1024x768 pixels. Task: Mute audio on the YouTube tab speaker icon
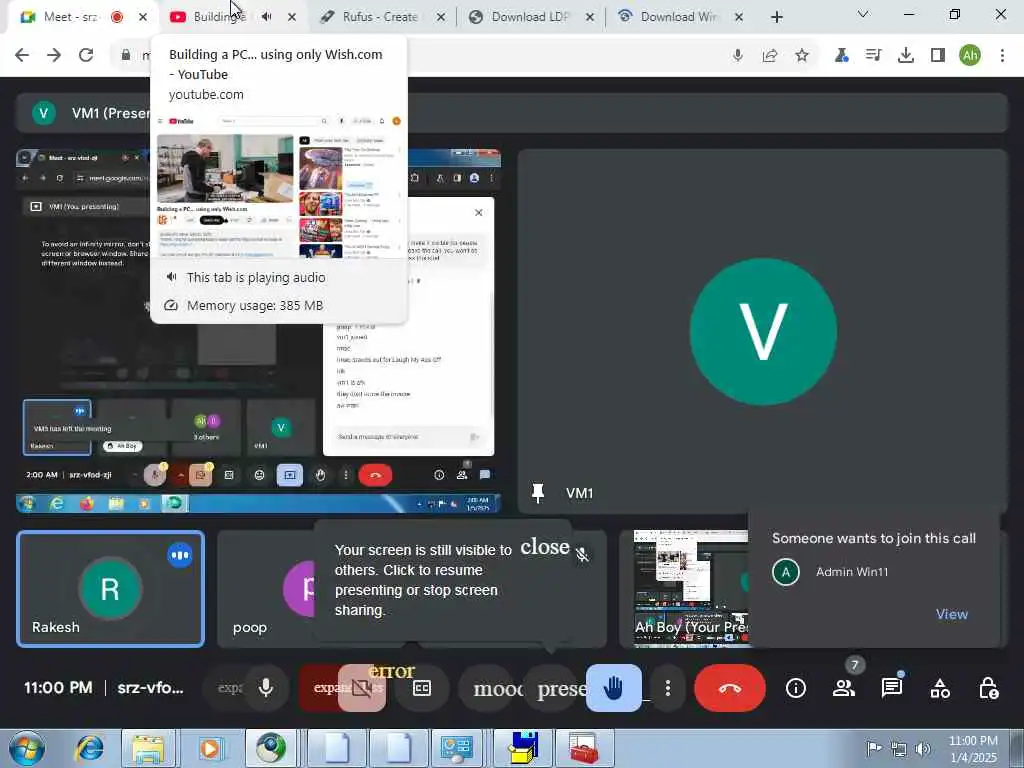point(266,17)
